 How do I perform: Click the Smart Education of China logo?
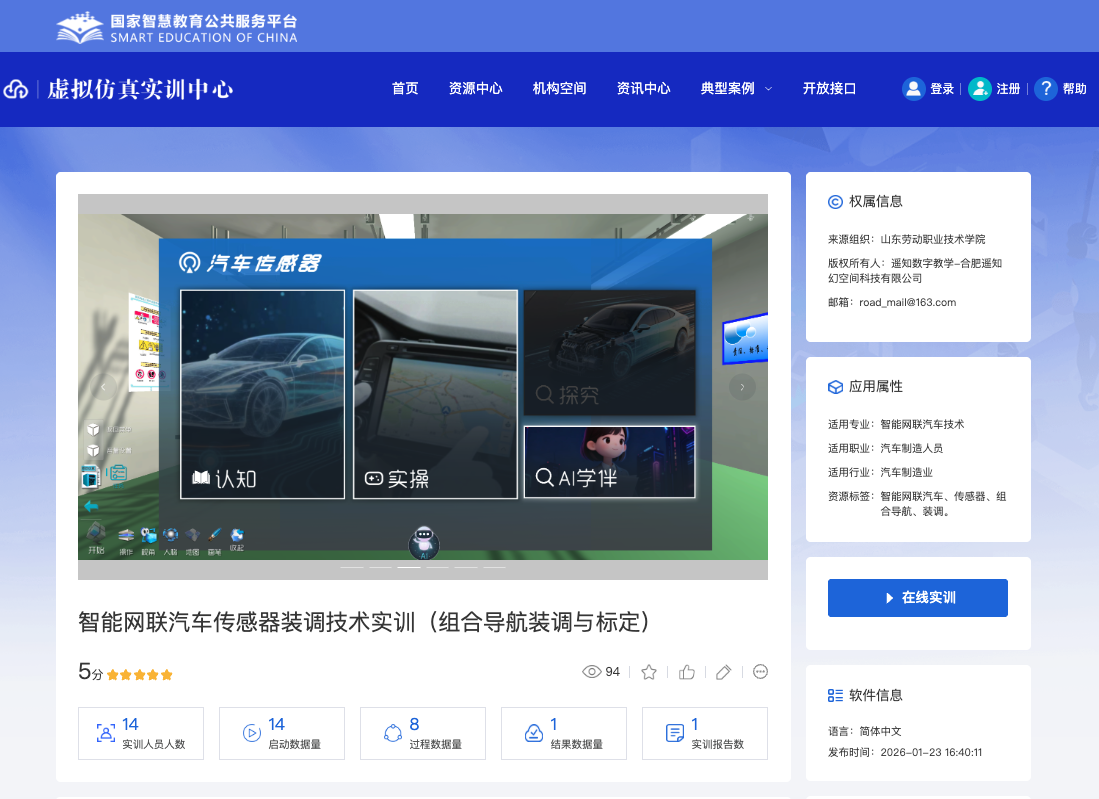click(x=177, y=27)
